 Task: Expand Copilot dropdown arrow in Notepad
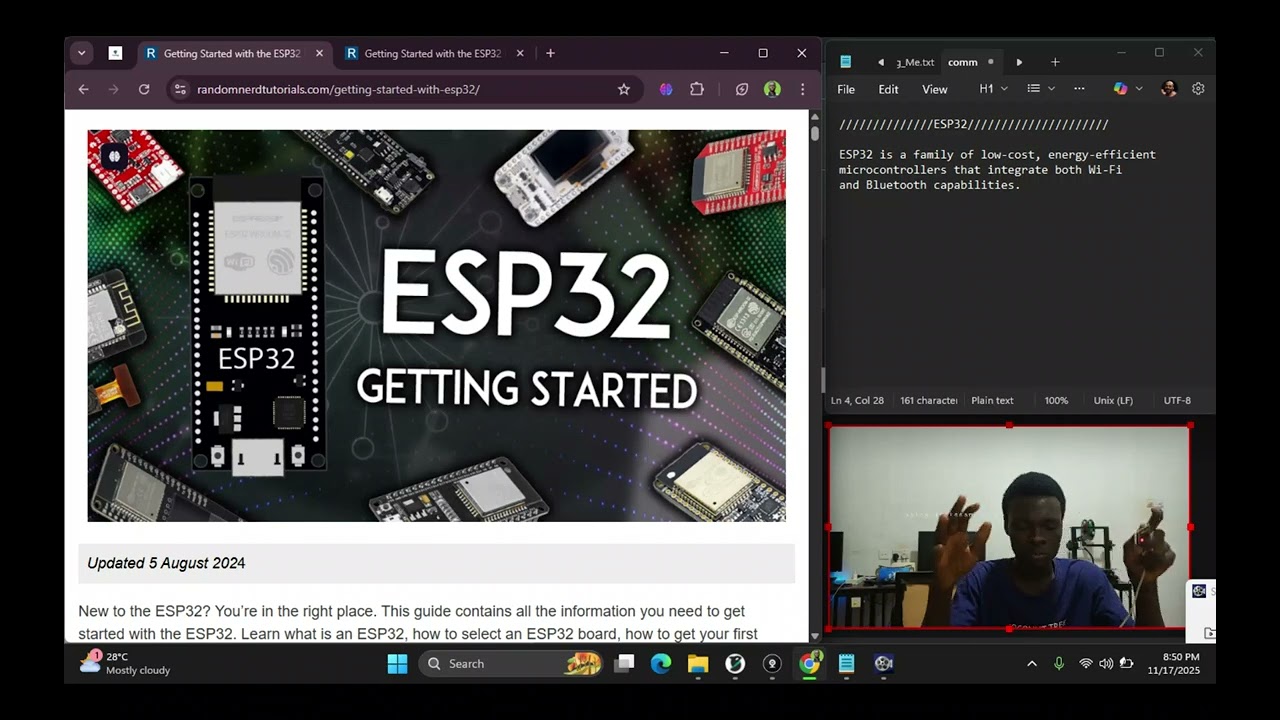1139,89
